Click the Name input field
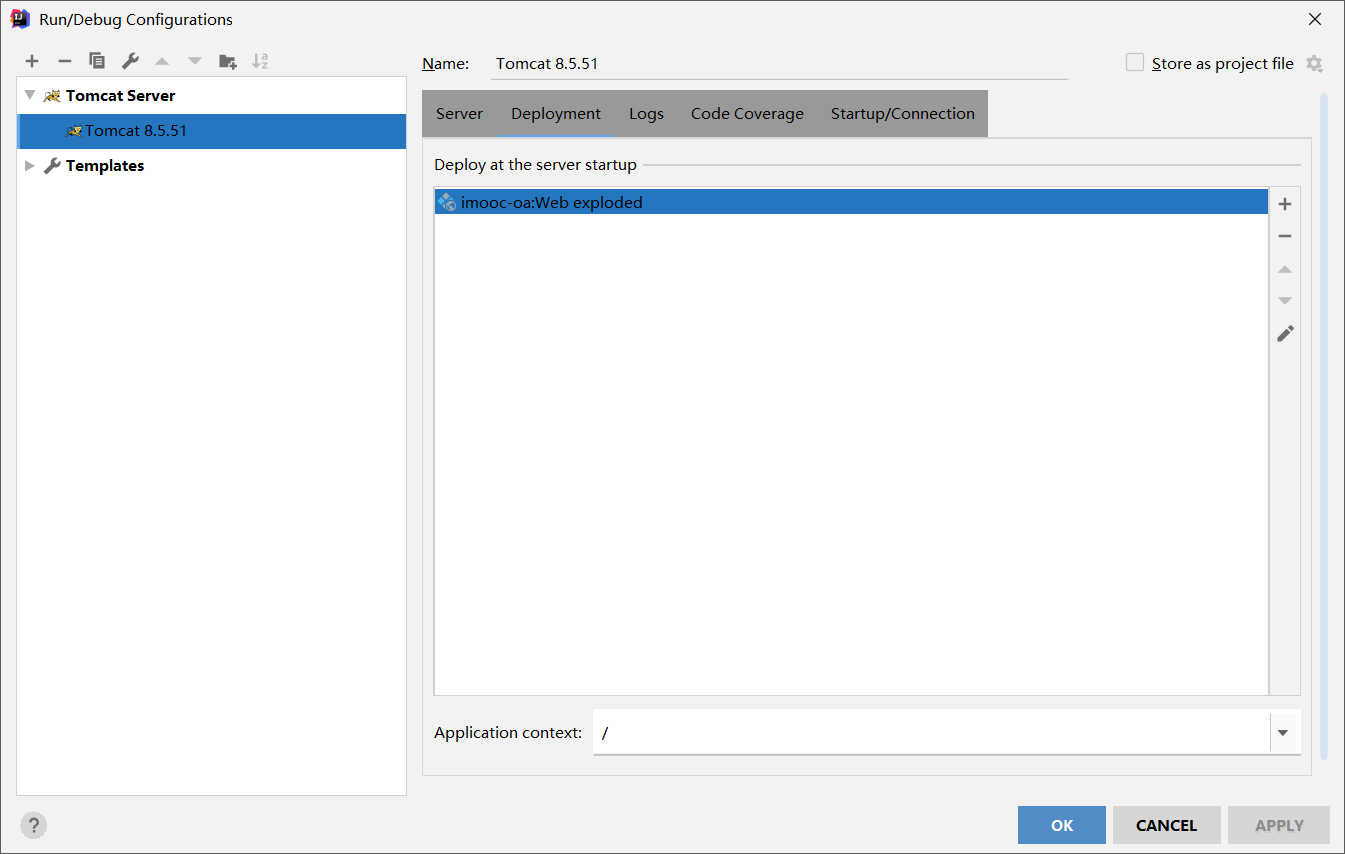This screenshot has width=1345, height=854. point(781,64)
